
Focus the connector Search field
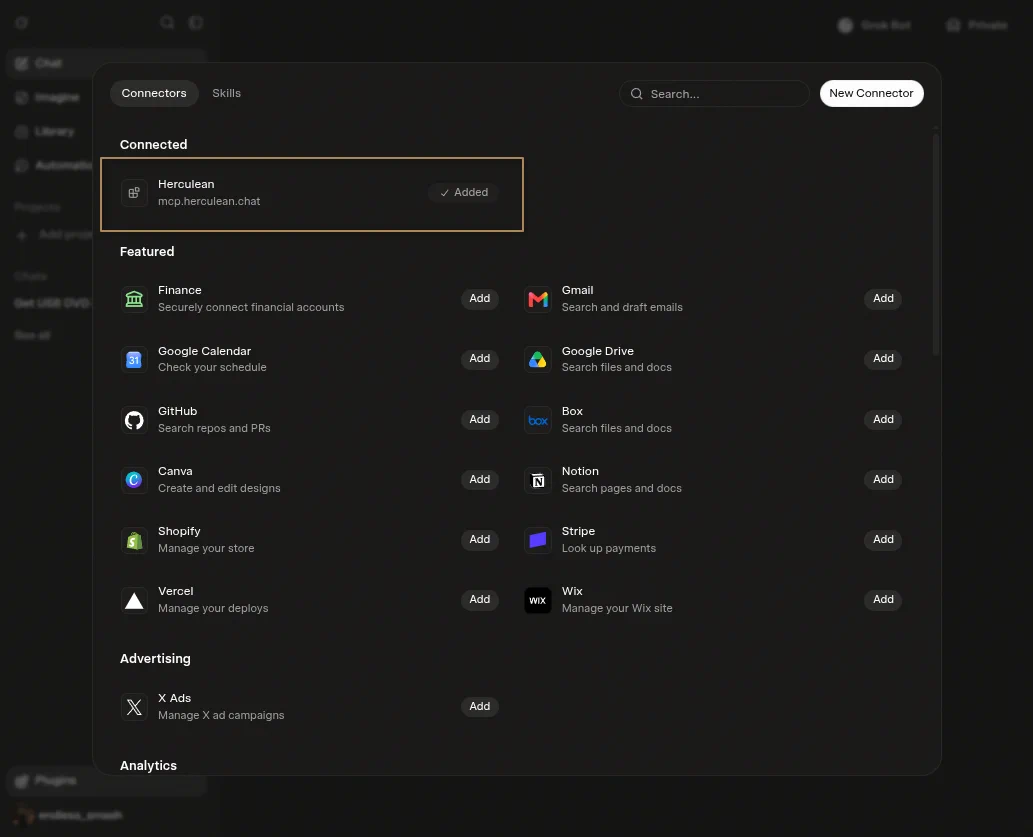[x=714, y=94]
